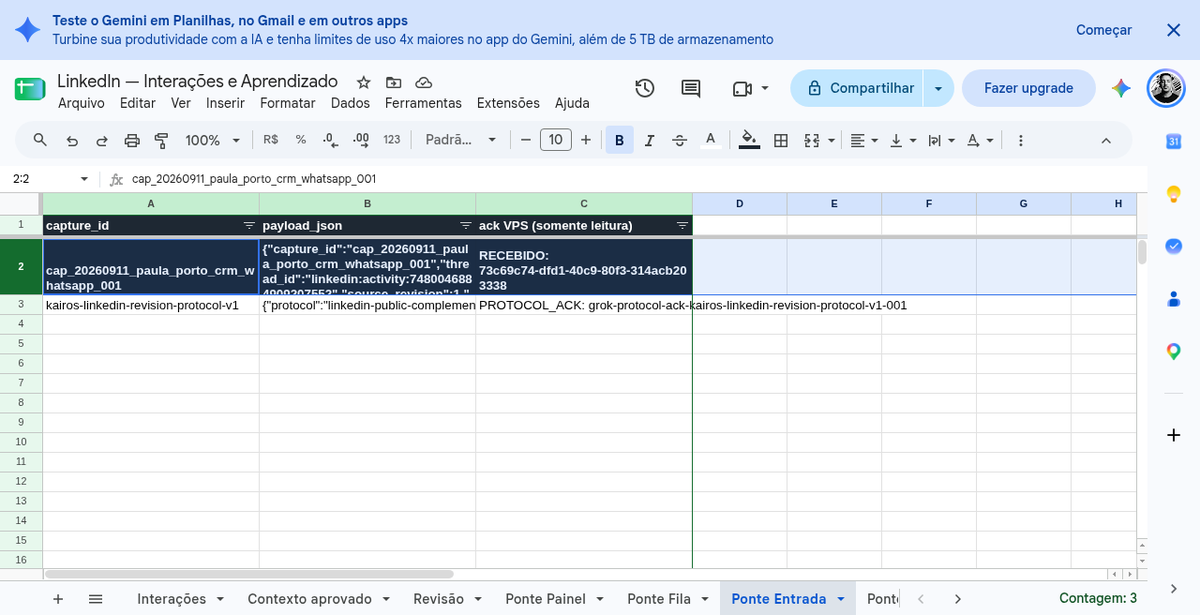Open horizontal align dropdown

864,140
